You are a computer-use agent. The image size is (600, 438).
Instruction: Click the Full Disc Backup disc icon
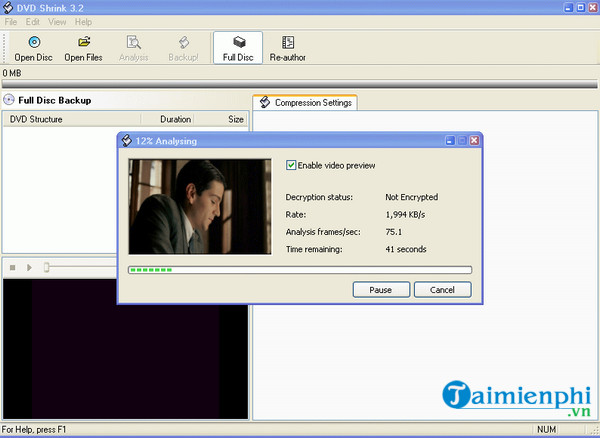8,100
